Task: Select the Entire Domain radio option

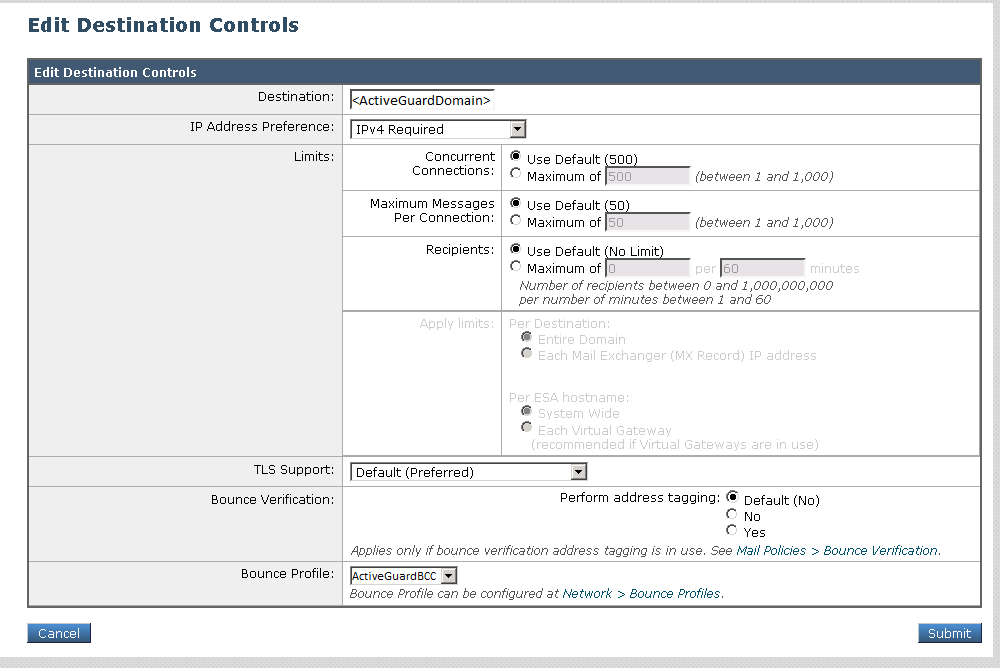Action: point(526,337)
